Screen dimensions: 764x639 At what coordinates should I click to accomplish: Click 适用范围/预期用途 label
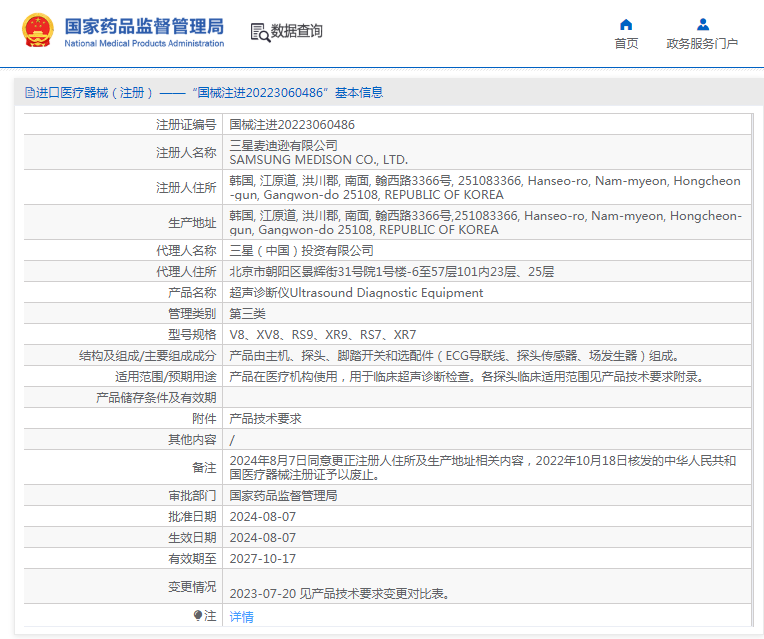pos(166,376)
